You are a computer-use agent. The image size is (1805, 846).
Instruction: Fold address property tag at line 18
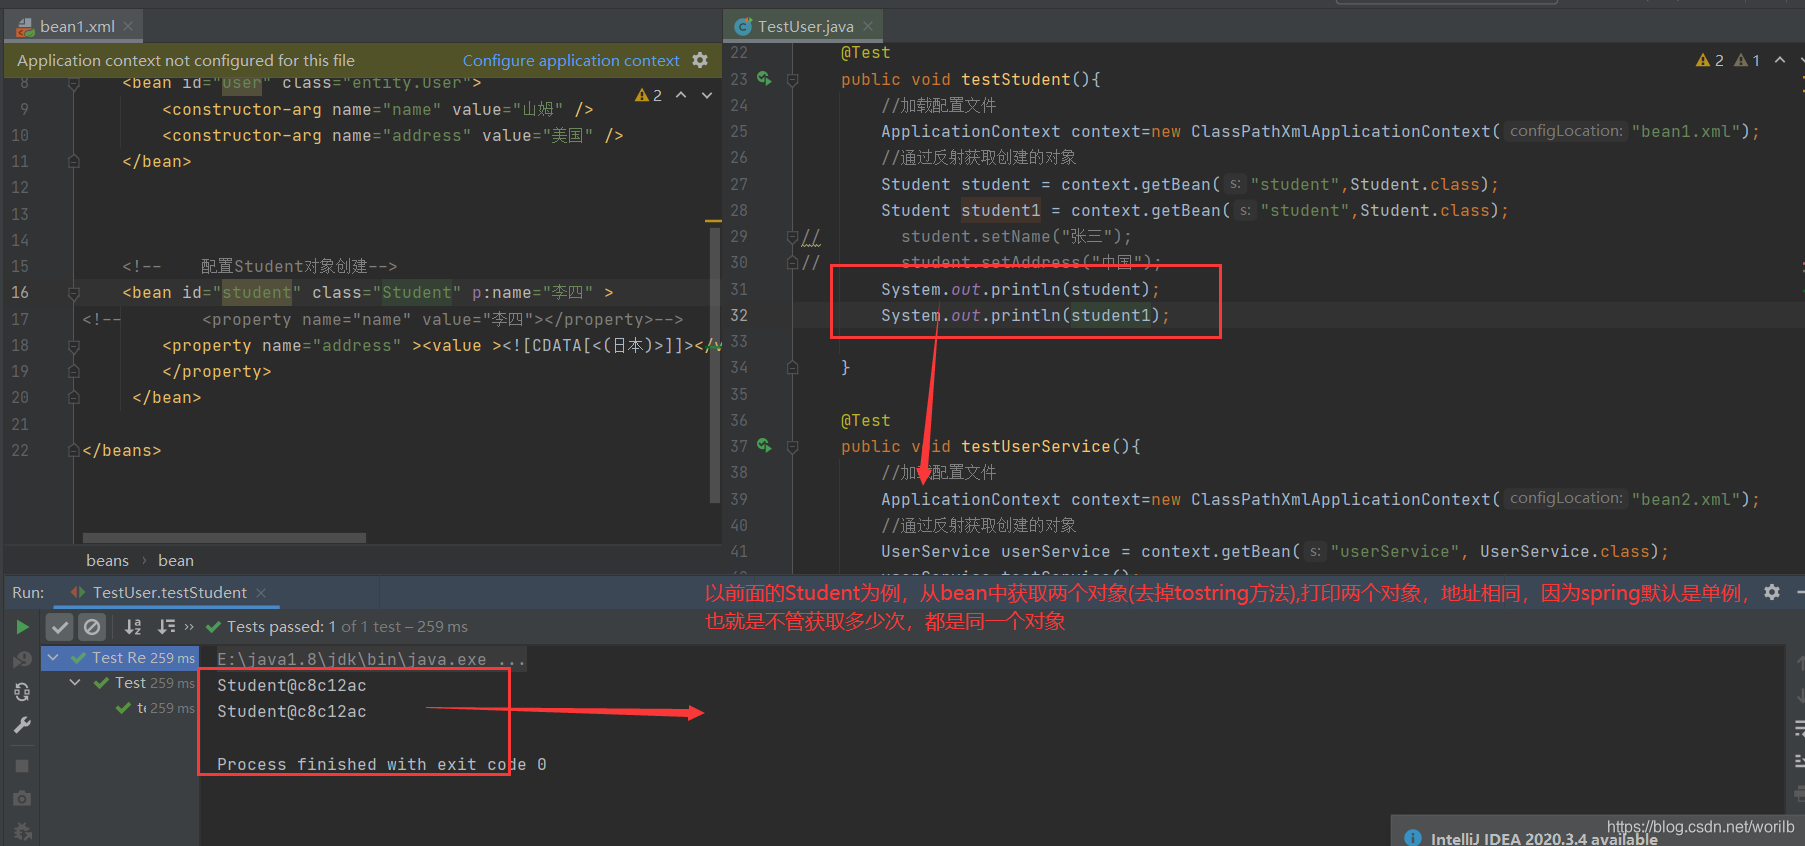[x=73, y=345]
